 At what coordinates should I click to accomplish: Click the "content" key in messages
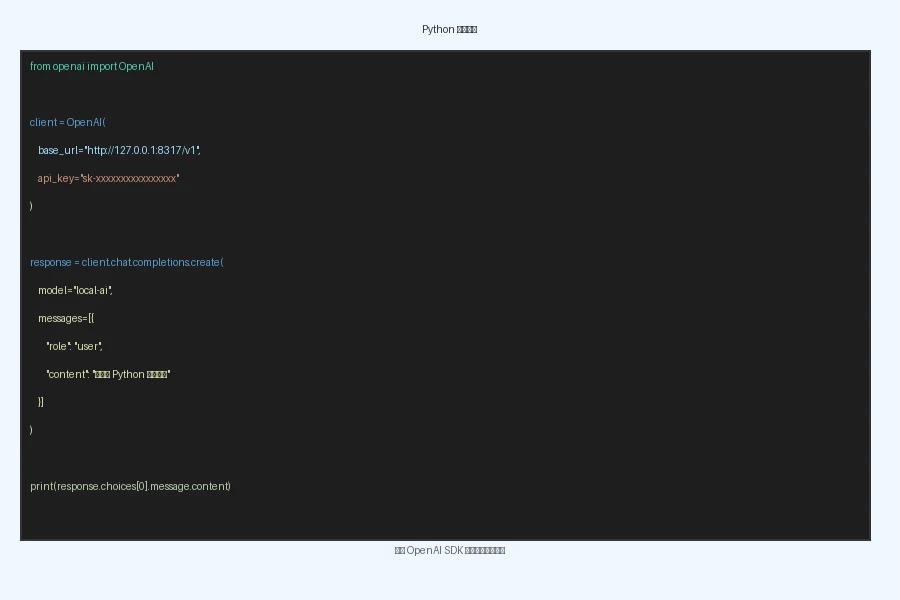coord(67,375)
